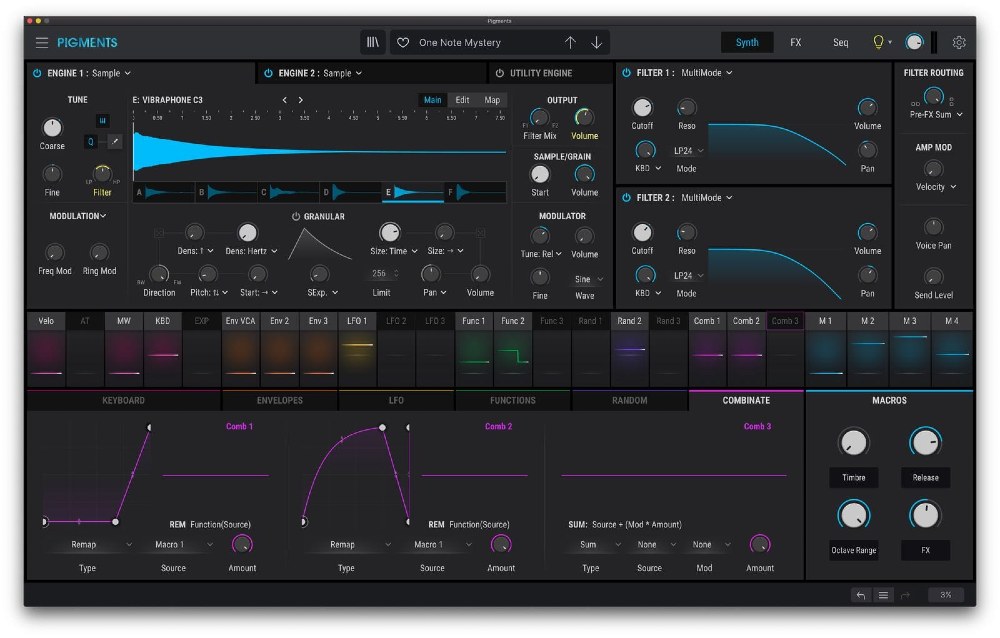The height and width of the screenshot is (638, 1000).
Task: Open the Envelopes modulation tab
Action: 279,400
